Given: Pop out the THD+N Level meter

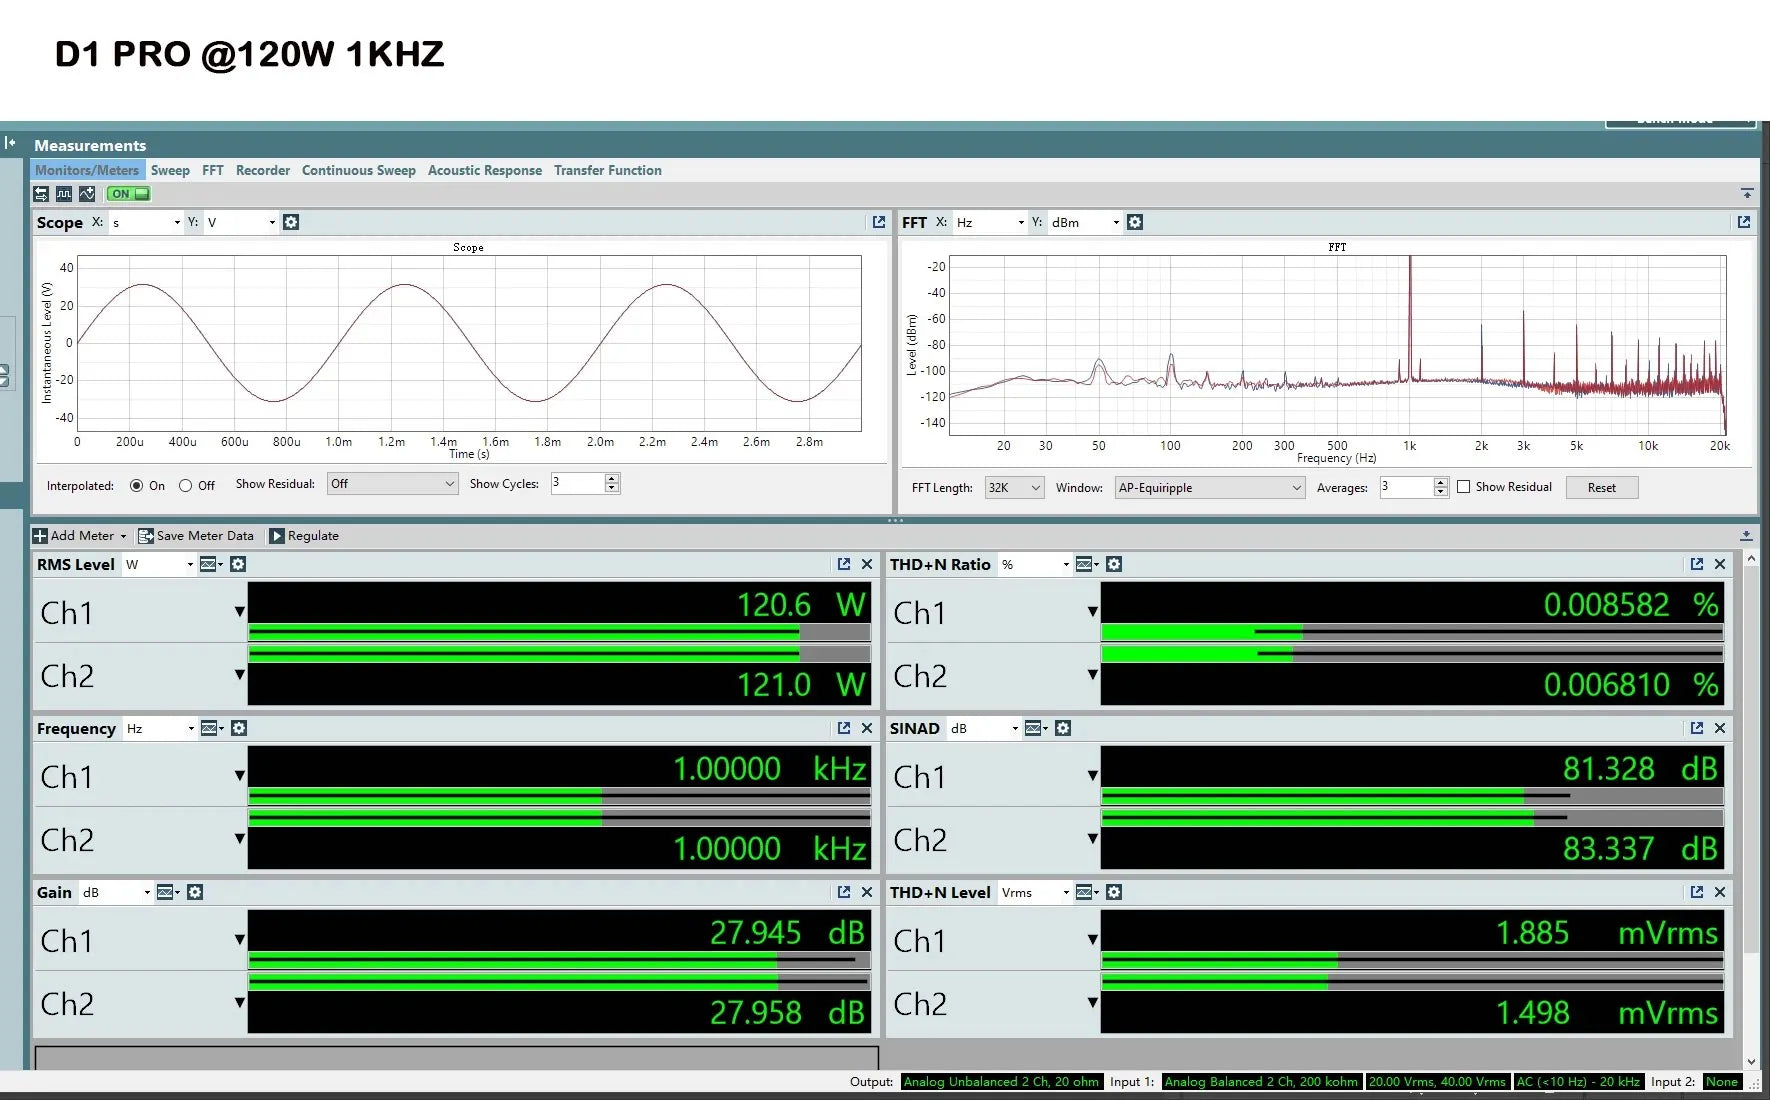Looking at the screenshot, I should 1697,892.
